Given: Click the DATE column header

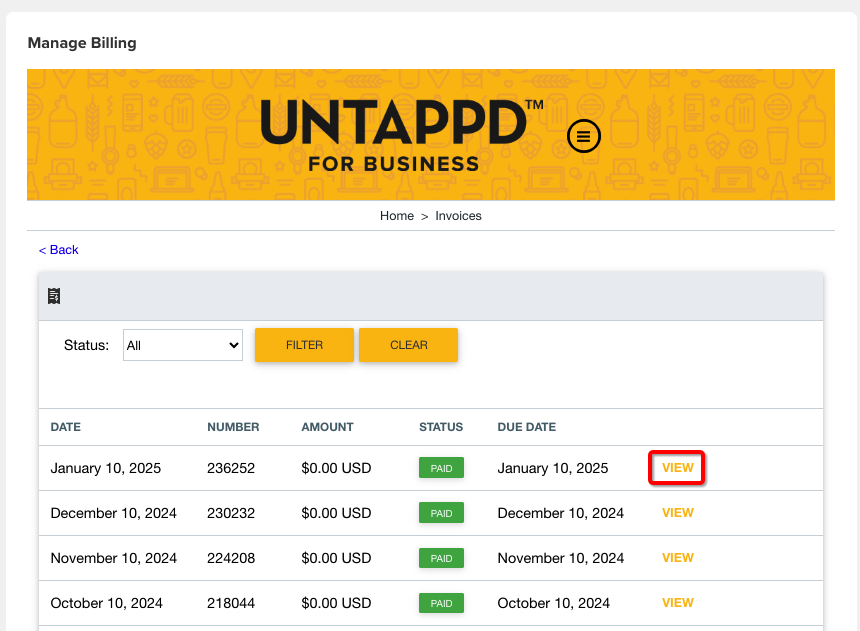Looking at the screenshot, I should [66, 427].
